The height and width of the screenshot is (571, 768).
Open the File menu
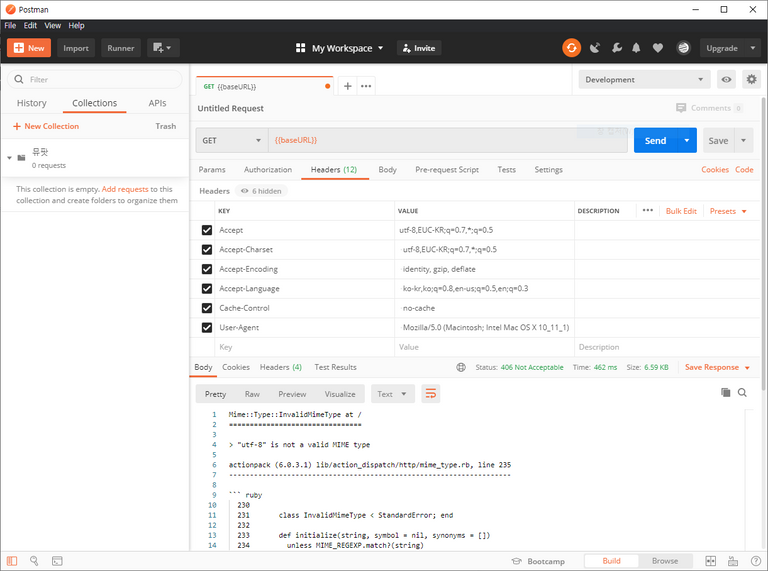click(10, 25)
